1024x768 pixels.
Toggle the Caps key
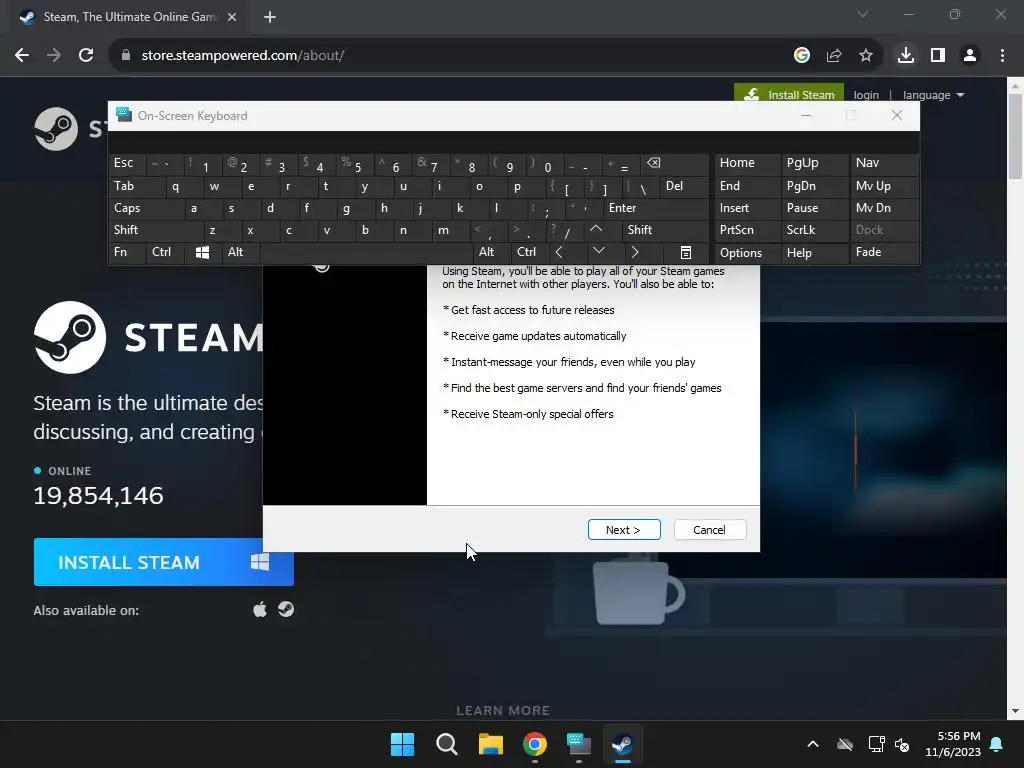pyautogui.click(x=146, y=208)
